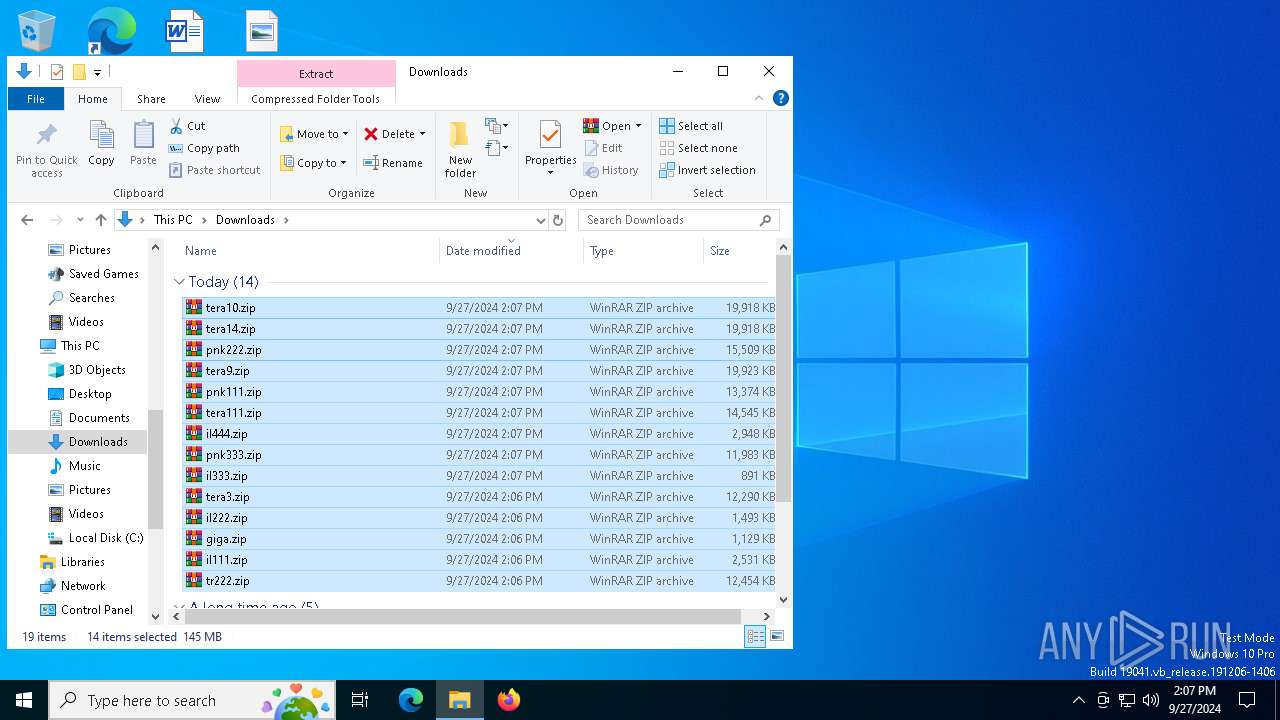Click Select all
This screenshot has height=720, width=1280.
pyautogui.click(x=691, y=126)
